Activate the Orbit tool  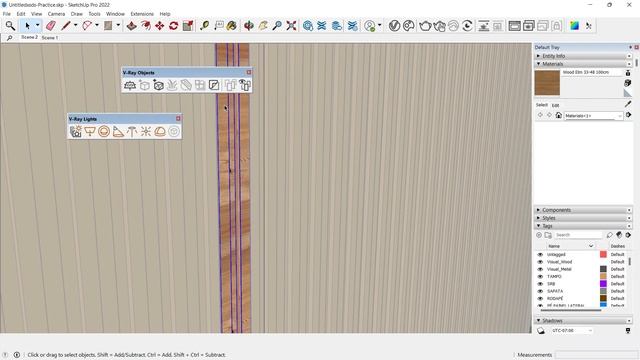[x=249, y=26]
